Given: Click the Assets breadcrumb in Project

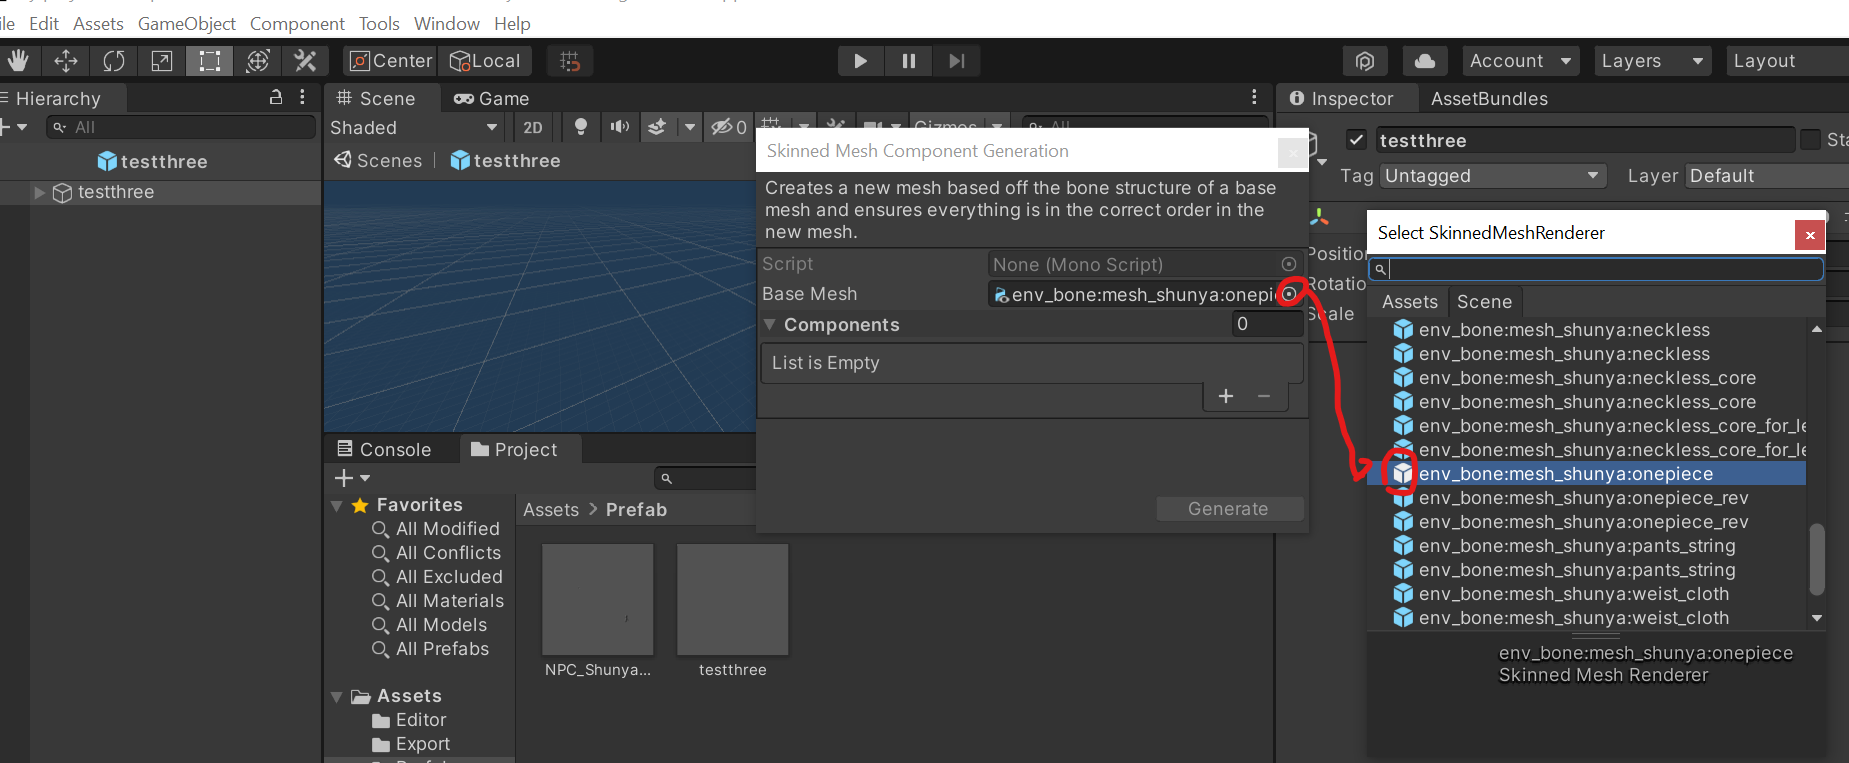Looking at the screenshot, I should (x=551, y=510).
